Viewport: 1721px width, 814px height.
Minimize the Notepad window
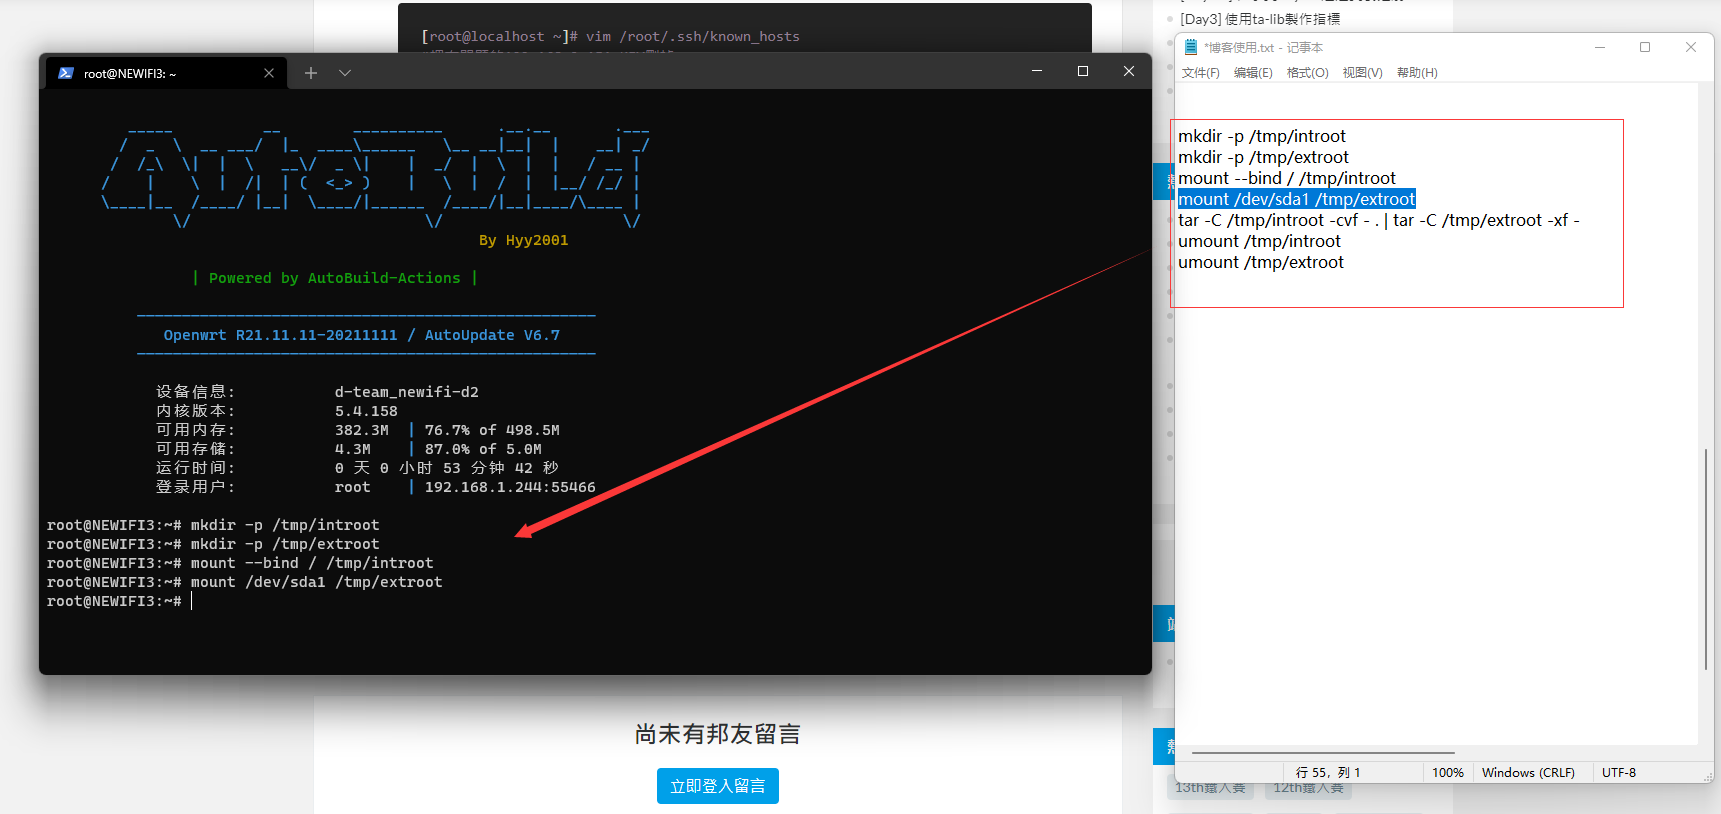[1600, 47]
